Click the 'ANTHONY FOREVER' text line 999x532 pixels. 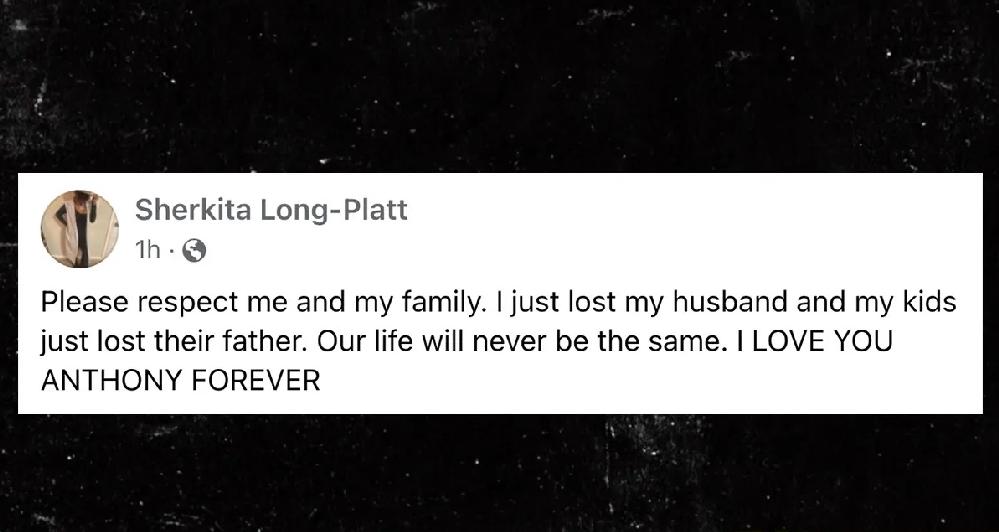click(x=180, y=381)
